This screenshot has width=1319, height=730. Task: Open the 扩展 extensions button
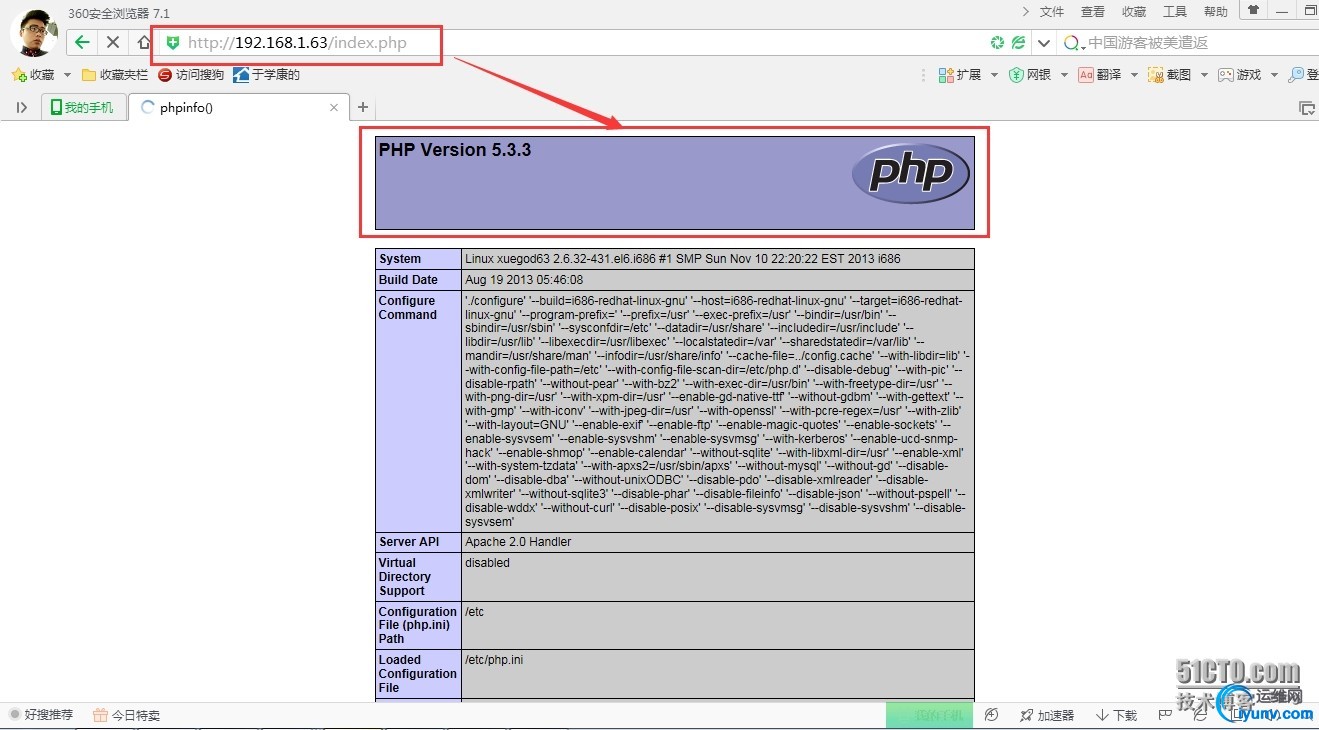coord(960,75)
